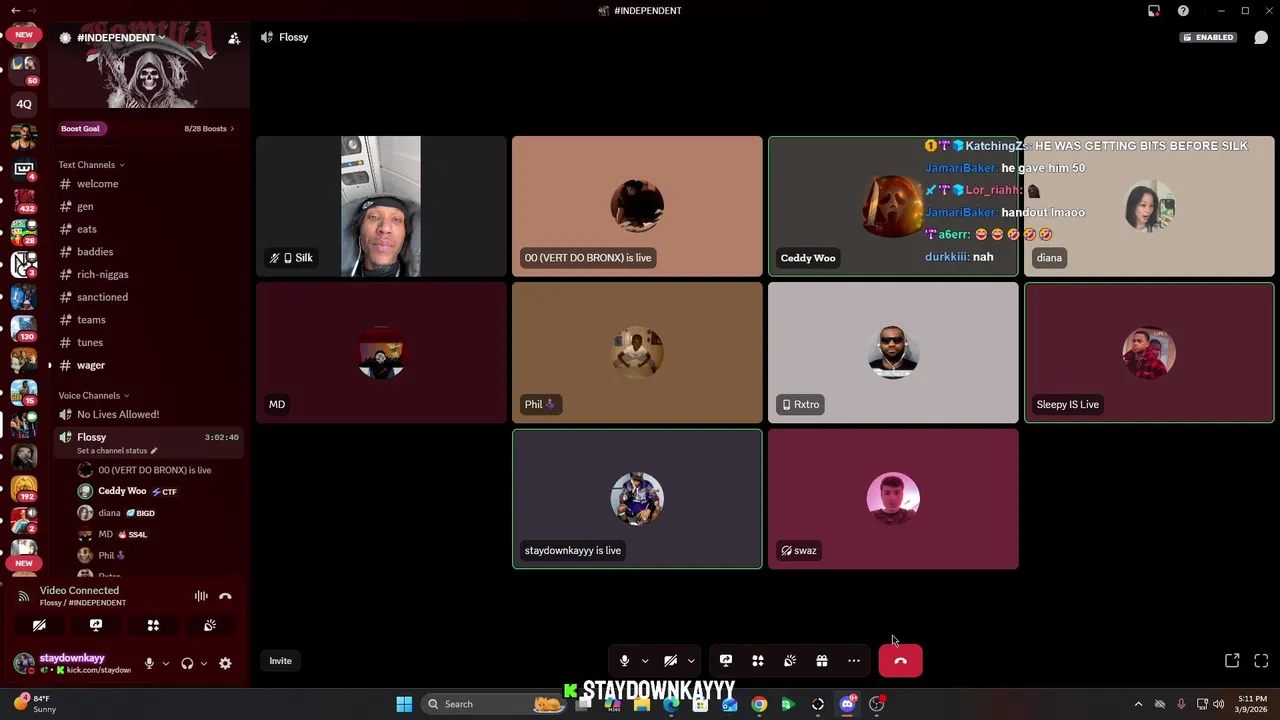The height and width of the screenshot is (720, 1280).
Task: Click the Help question mark icon
Action: tap(1183, 11)
